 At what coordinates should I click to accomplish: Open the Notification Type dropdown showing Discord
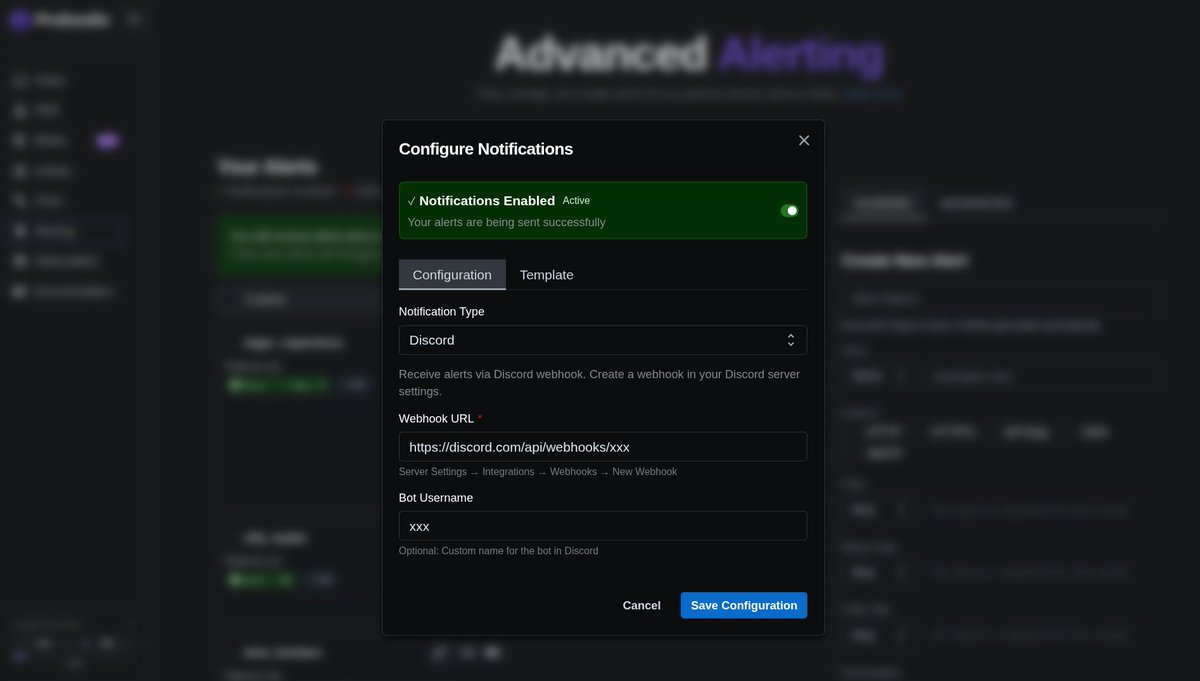603,340
